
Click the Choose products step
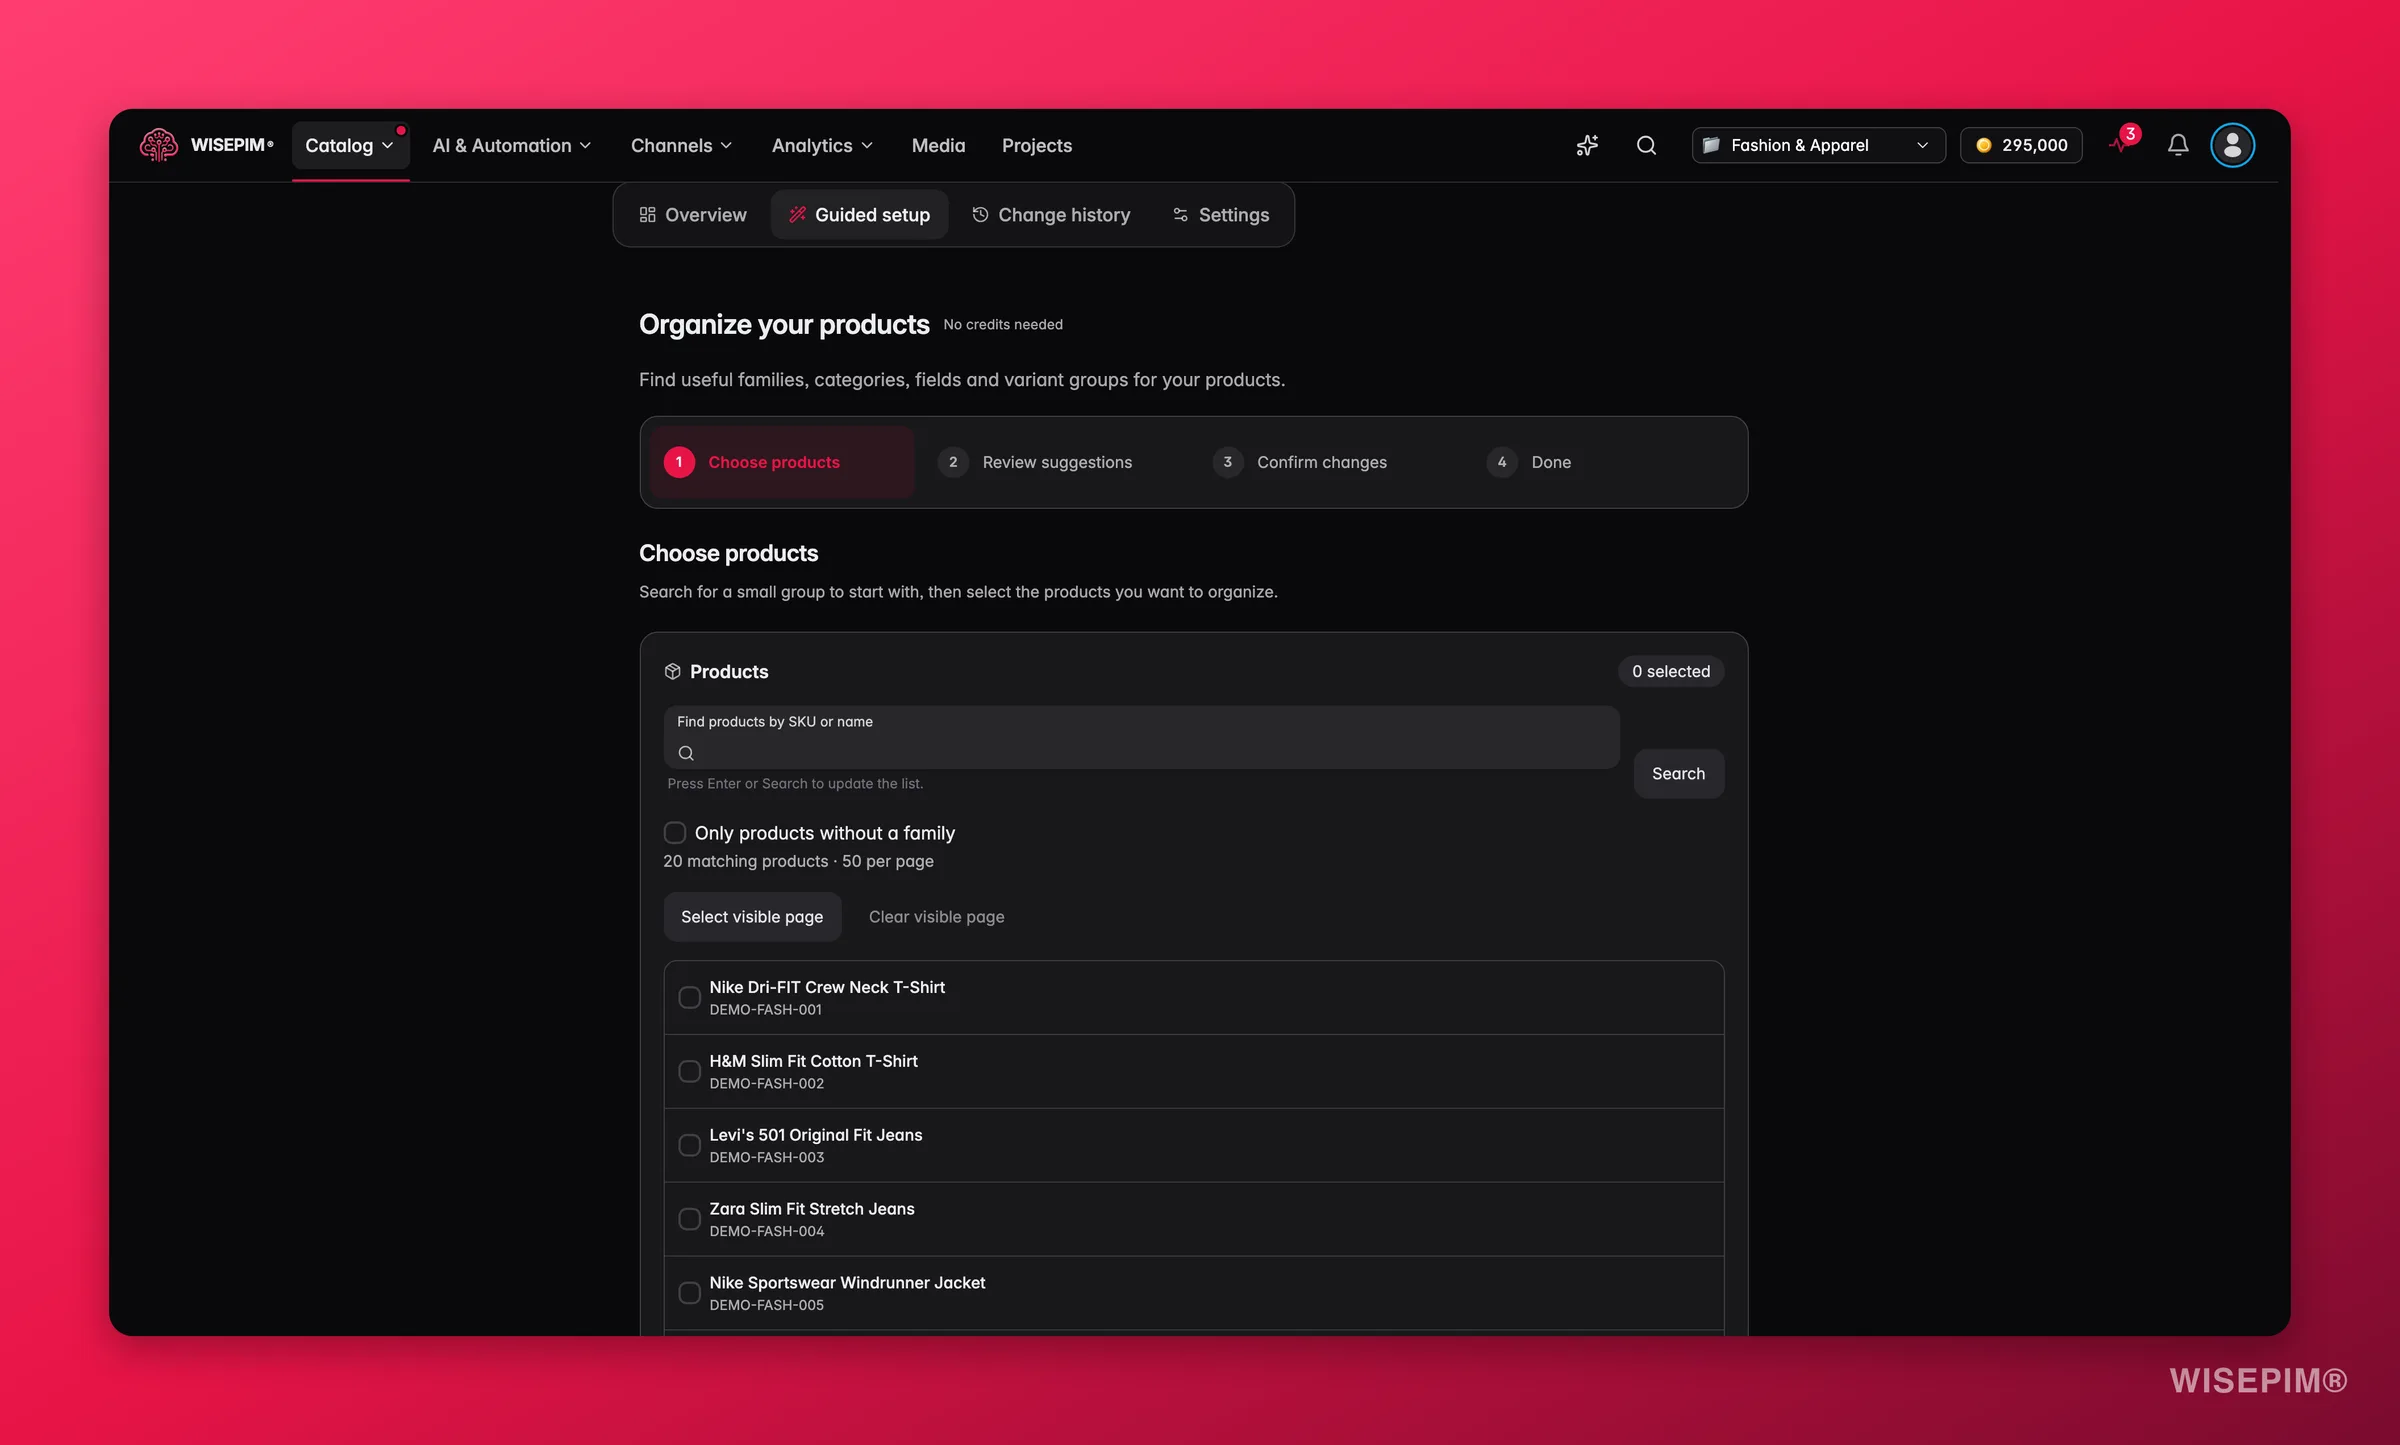[782, 462]
